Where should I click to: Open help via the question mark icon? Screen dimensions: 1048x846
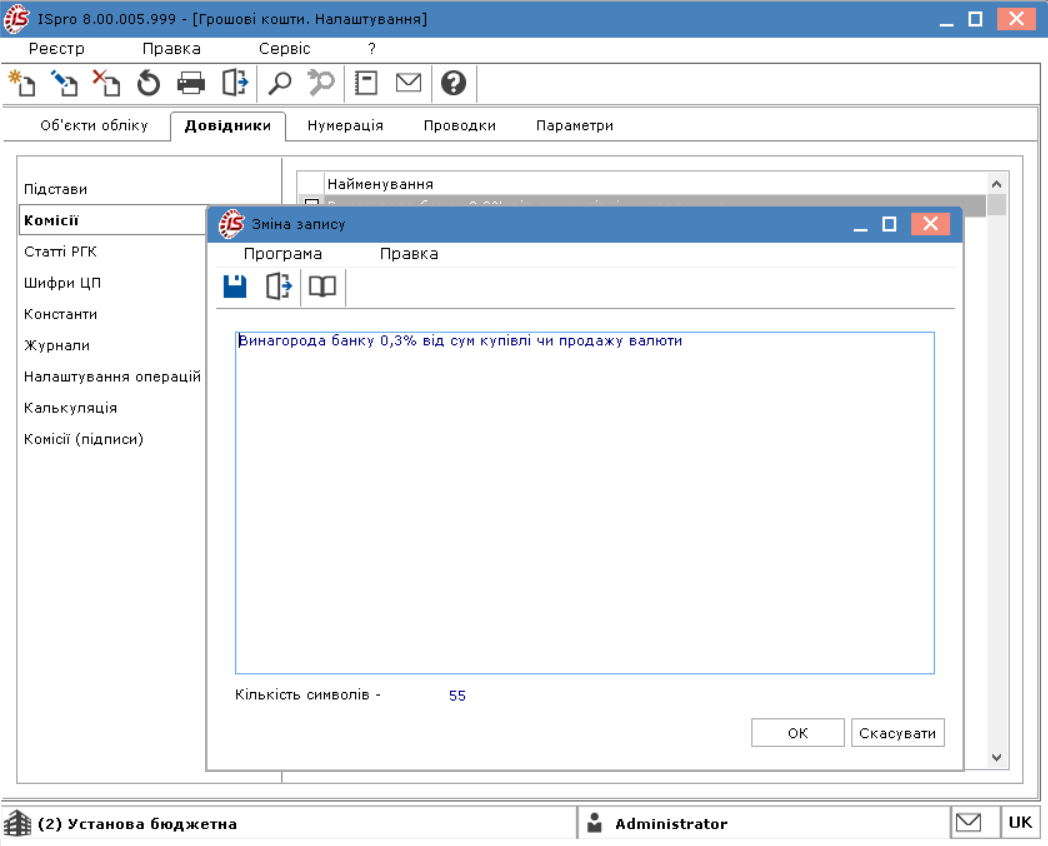click(453, 83)
